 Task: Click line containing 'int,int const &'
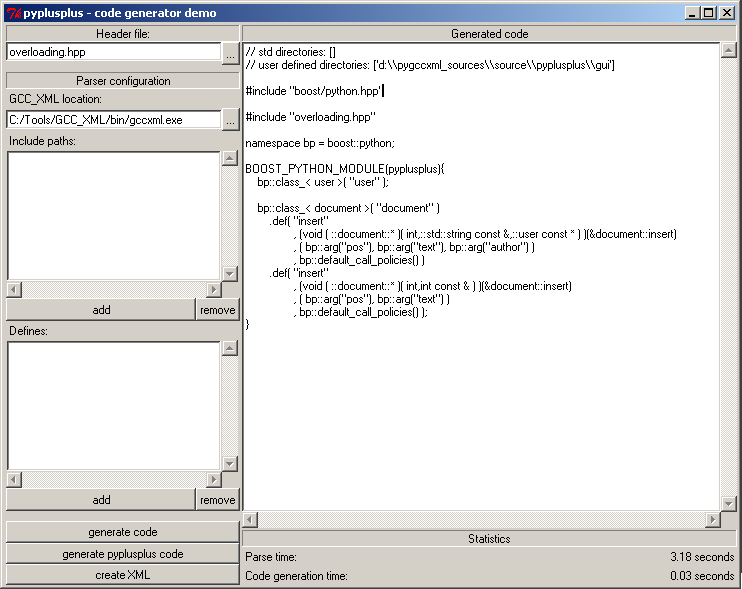click(x=433, y=286)
